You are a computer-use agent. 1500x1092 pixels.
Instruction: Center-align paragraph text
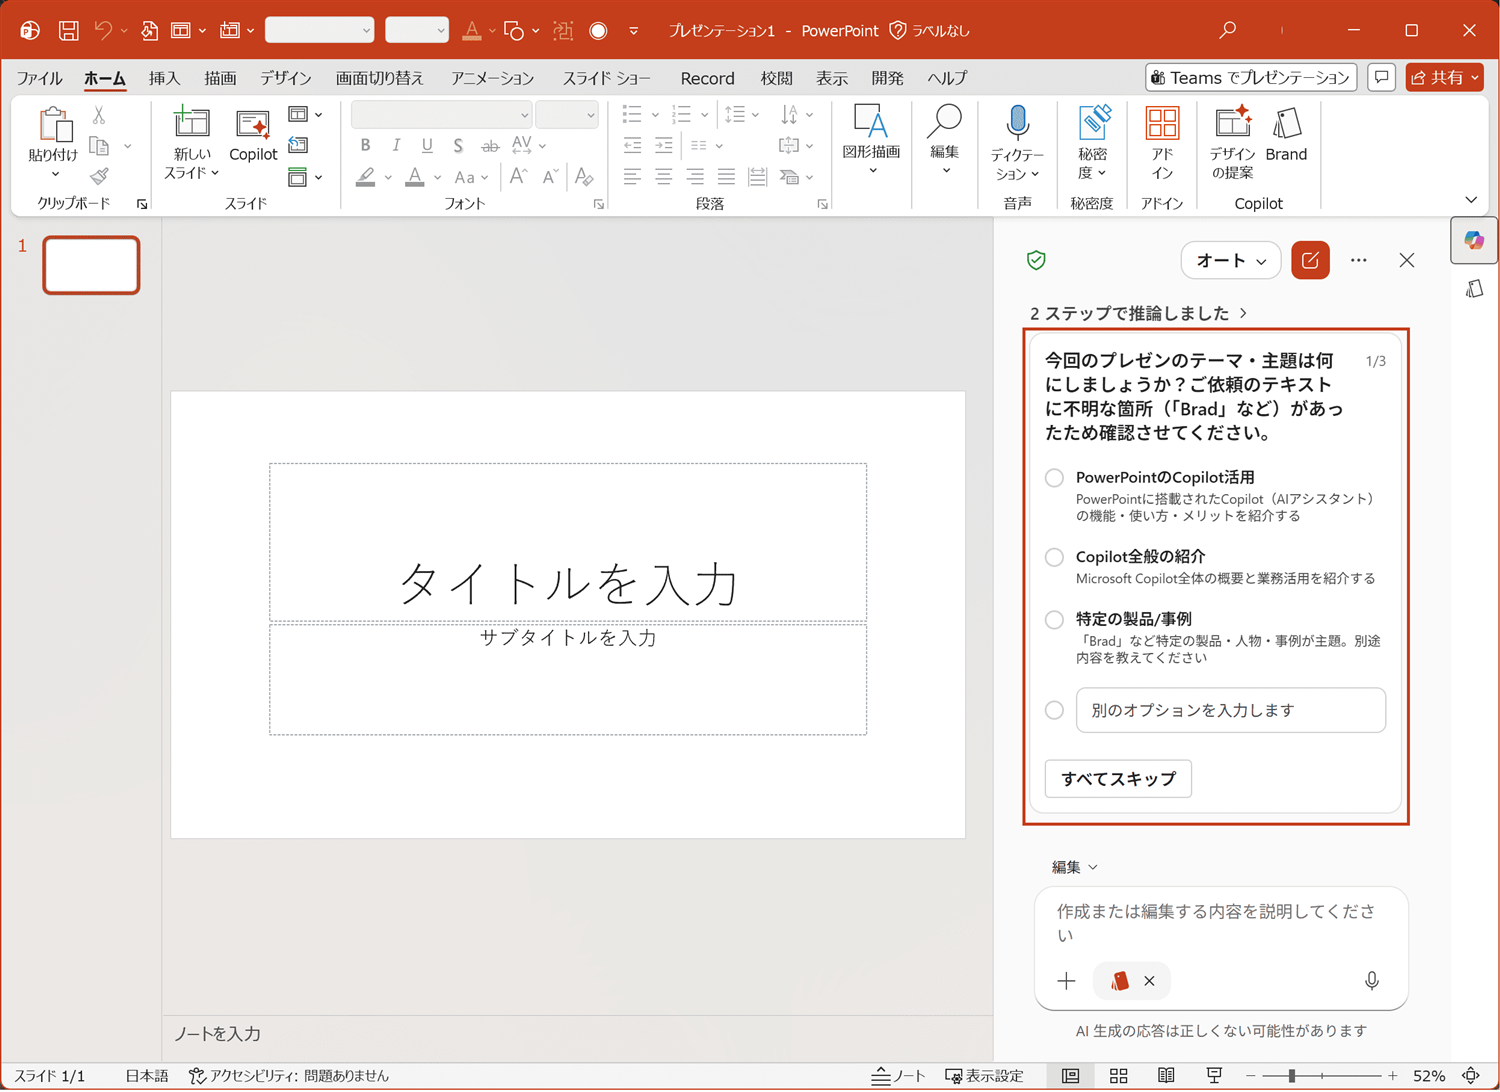coord(663,177)
